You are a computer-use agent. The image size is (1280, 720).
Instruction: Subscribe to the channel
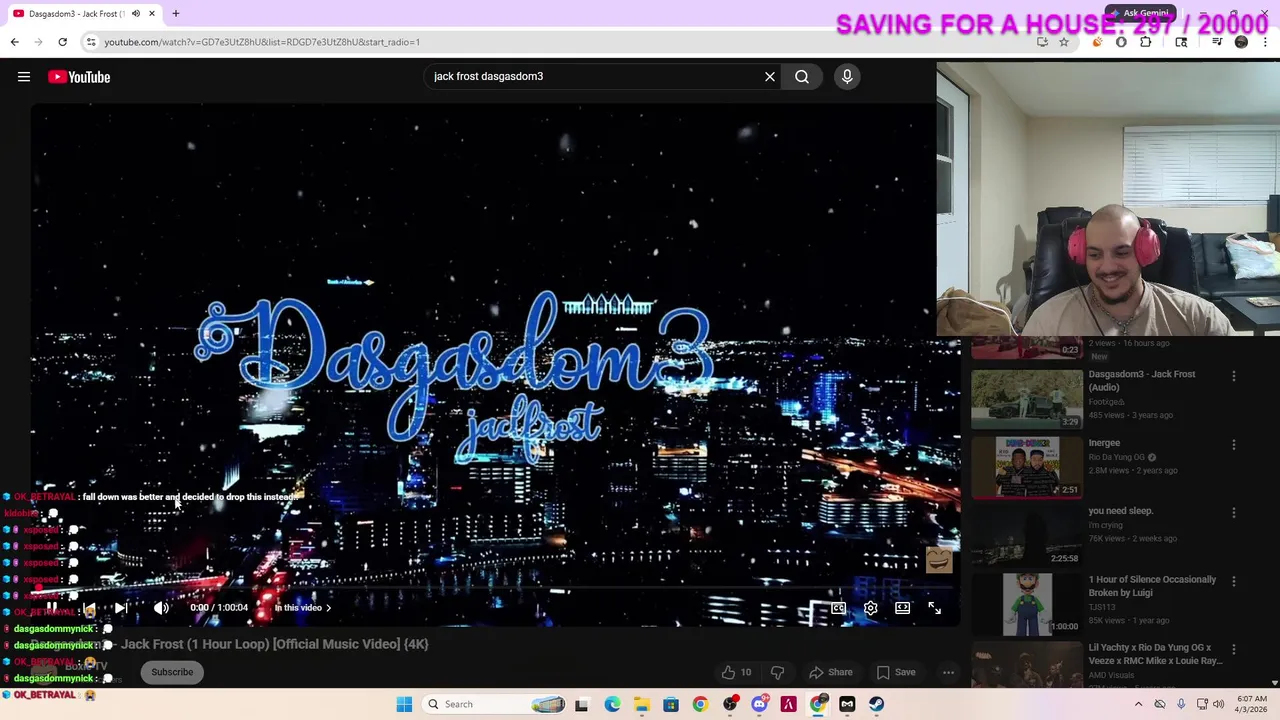point(172,672)
